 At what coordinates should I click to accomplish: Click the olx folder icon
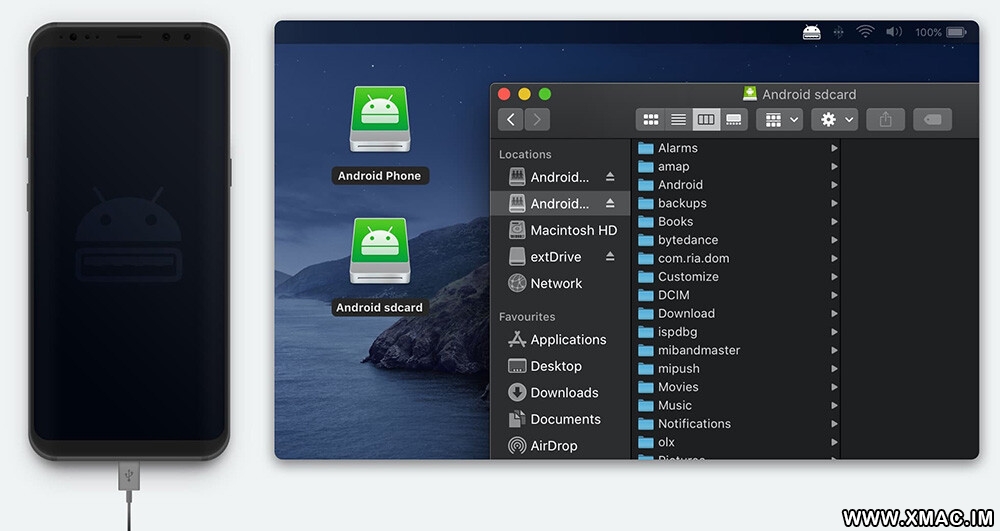click(646, 442)
